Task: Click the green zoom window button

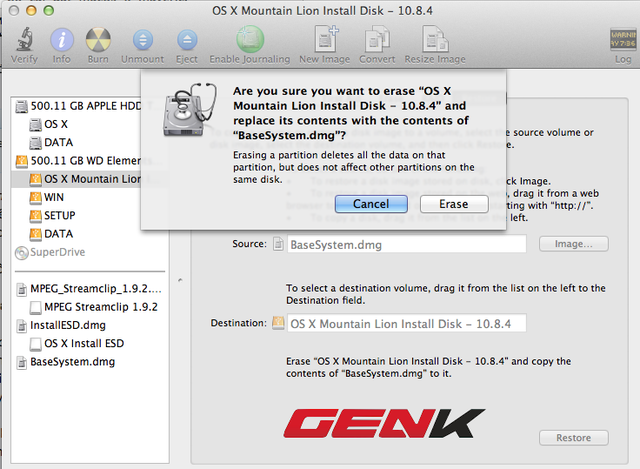Action: tap(49, 10)
